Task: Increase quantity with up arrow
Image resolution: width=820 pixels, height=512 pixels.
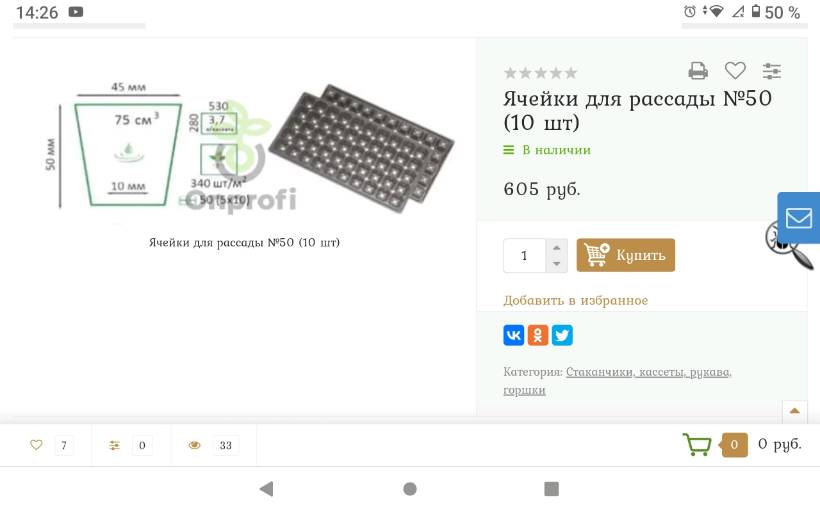Action: pos(556,247)
